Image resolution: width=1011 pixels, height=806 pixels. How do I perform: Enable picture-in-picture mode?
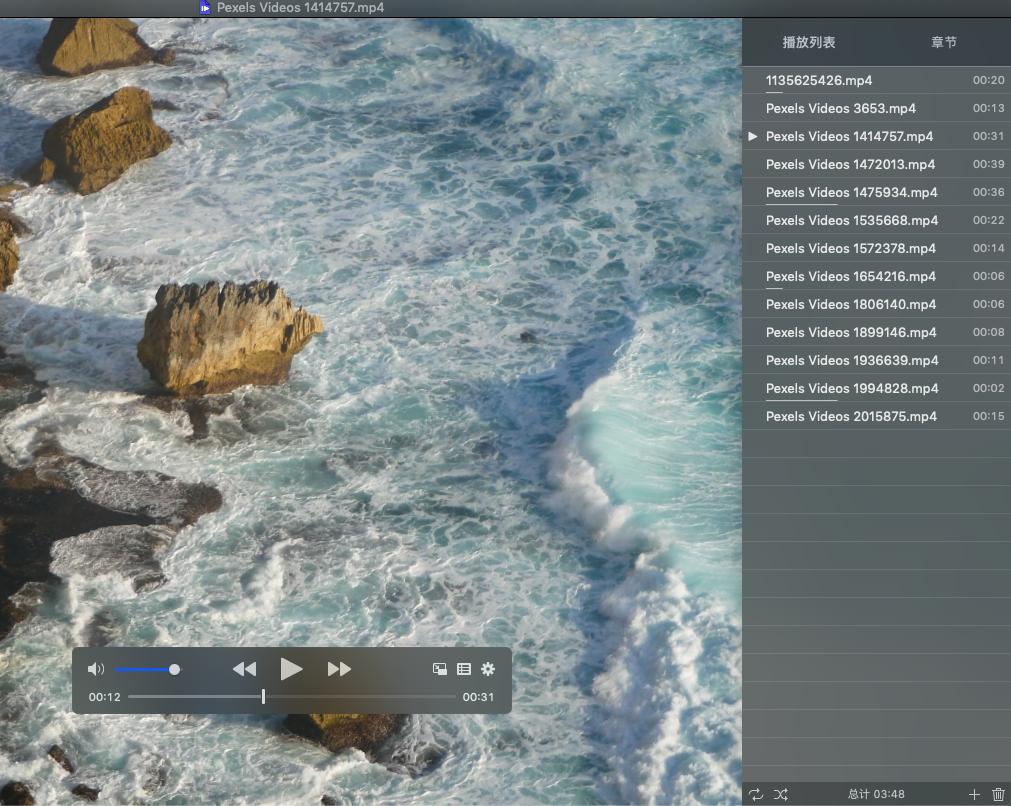440,669
